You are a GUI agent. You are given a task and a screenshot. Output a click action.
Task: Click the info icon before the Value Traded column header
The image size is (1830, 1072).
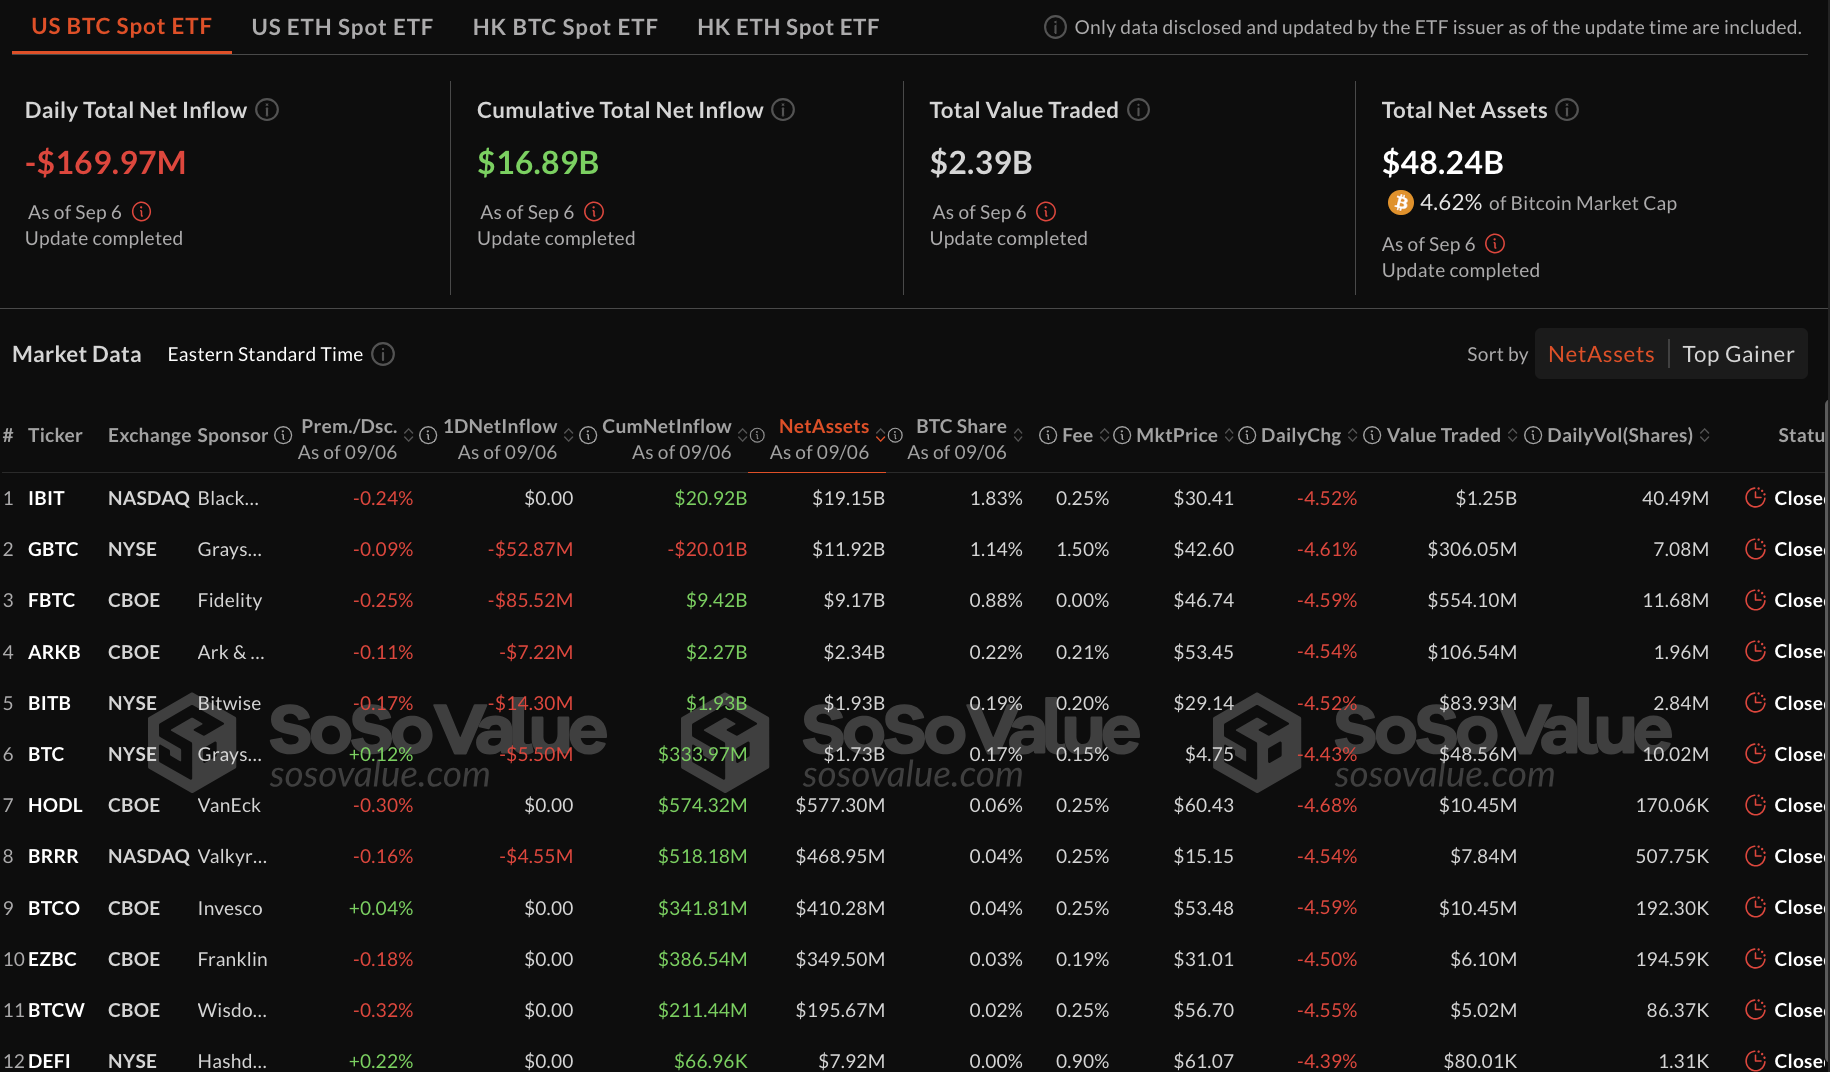click(1372, 435)
